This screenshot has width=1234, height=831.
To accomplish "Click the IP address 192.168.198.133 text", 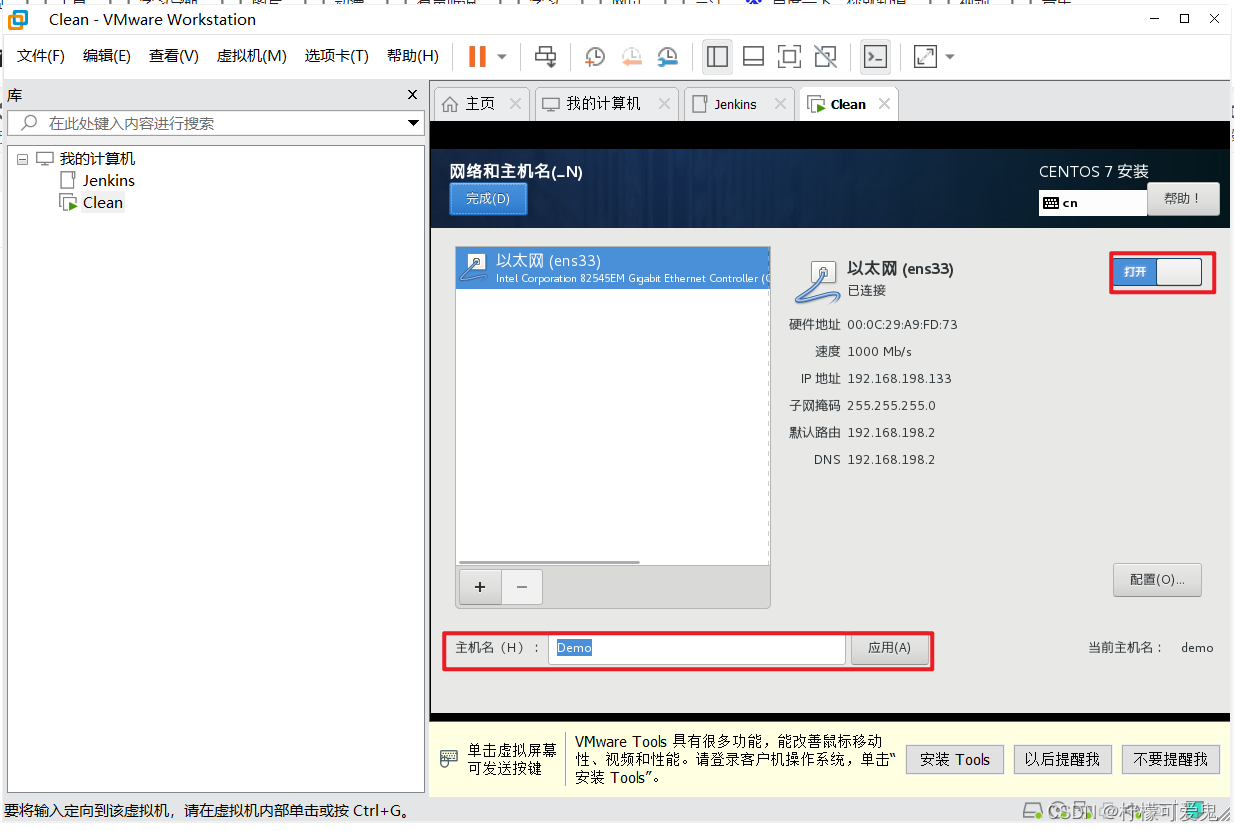I will pos(899,379).
